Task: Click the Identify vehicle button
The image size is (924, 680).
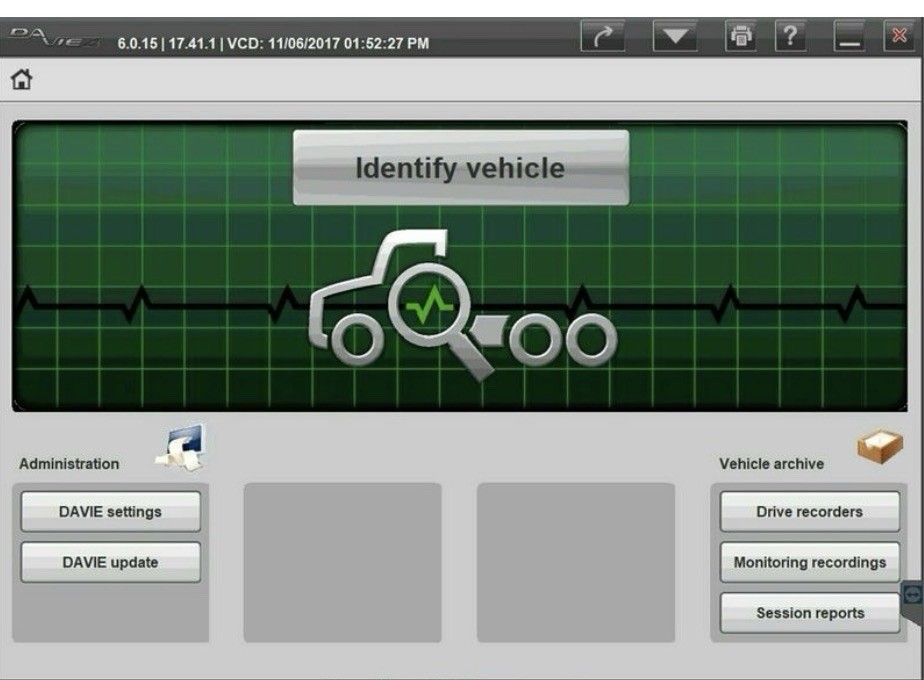Action: 461,168
